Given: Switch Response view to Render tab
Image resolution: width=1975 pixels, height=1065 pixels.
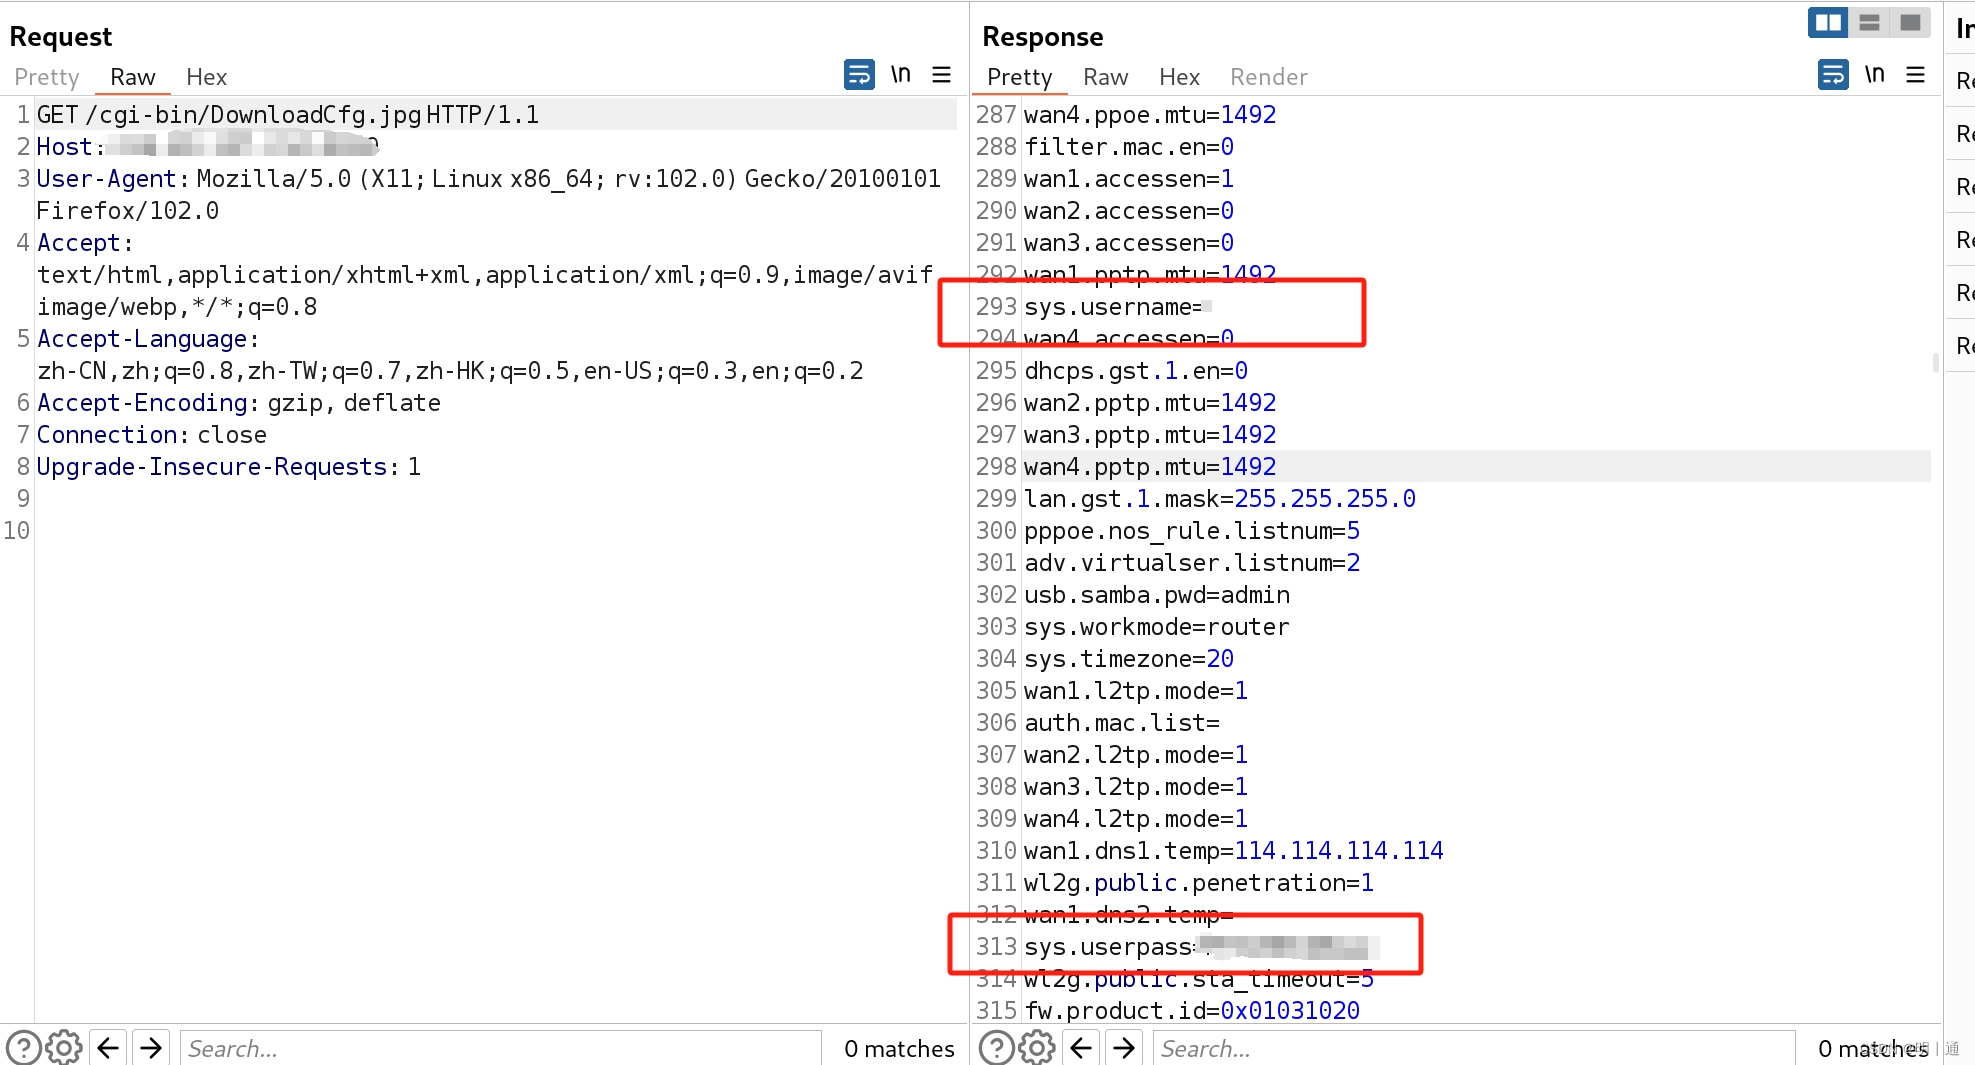Looking at the screenshot, I should pyautogui.click(x=1269, y=77).
